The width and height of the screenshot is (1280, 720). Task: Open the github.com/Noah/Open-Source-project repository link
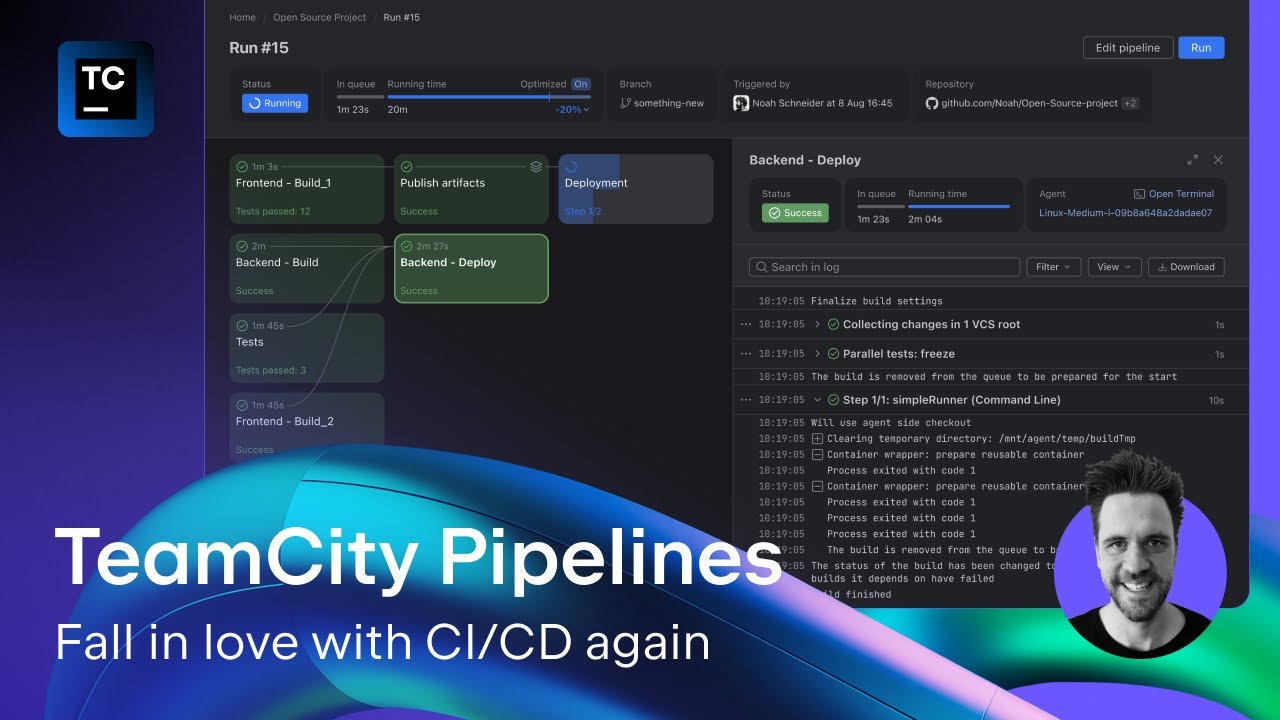pos(1029,103)
